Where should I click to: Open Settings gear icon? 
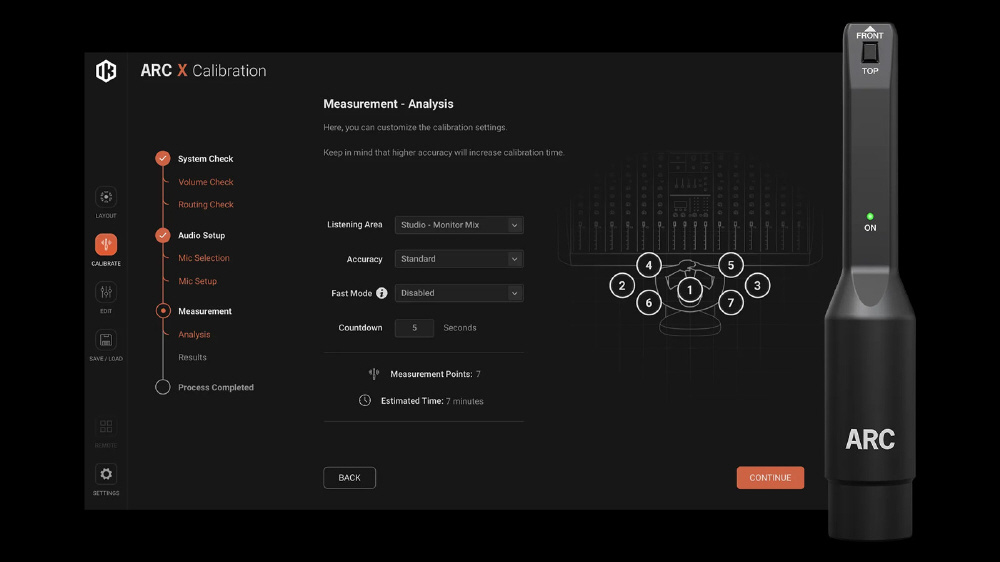(x=106, y=474)
